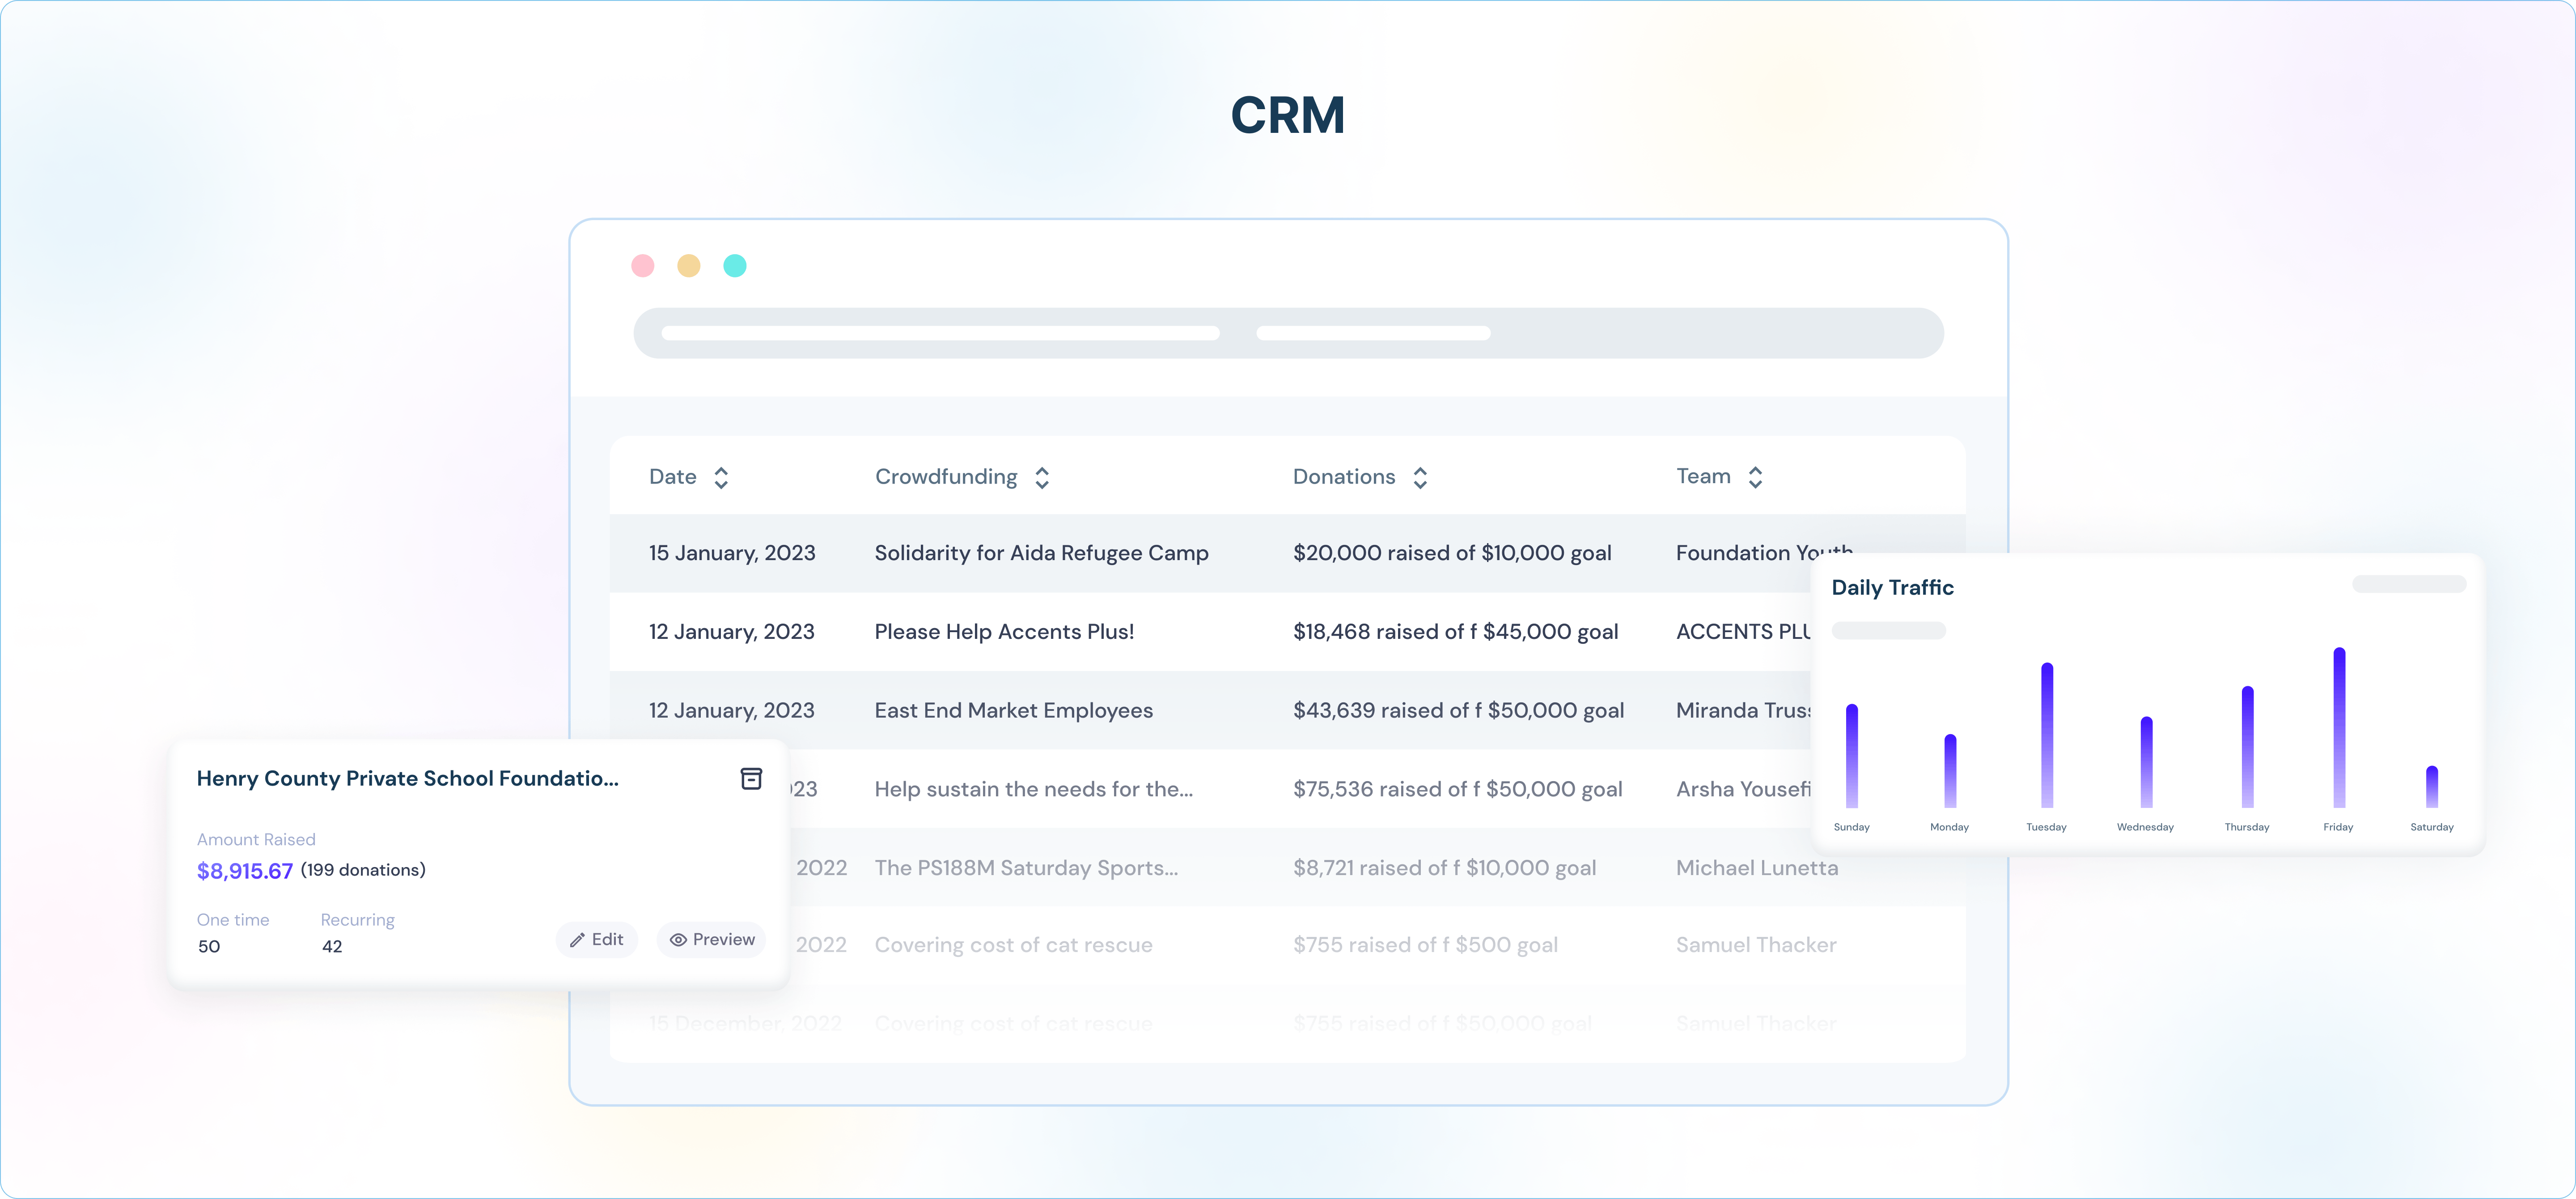Click the Date column header label
The width and height of the screenshot is (2576, 1199).
672,477
